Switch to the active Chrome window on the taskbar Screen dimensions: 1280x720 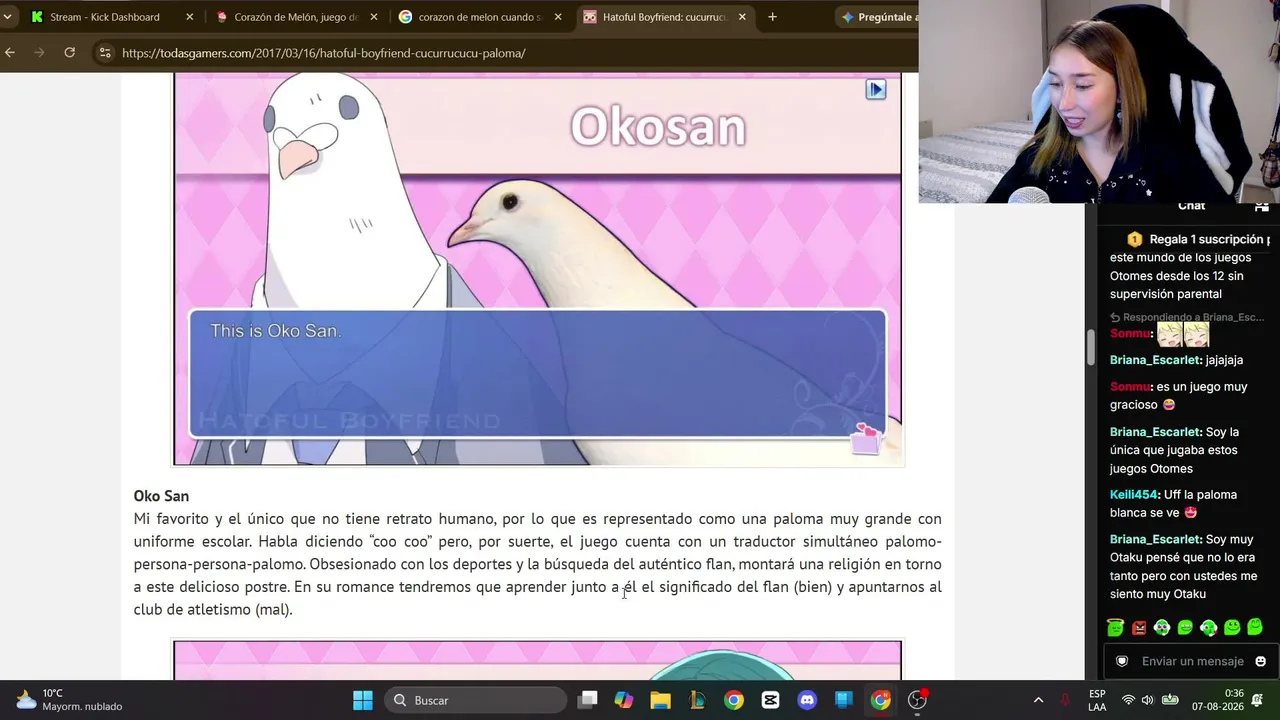(x=880, y=700)
